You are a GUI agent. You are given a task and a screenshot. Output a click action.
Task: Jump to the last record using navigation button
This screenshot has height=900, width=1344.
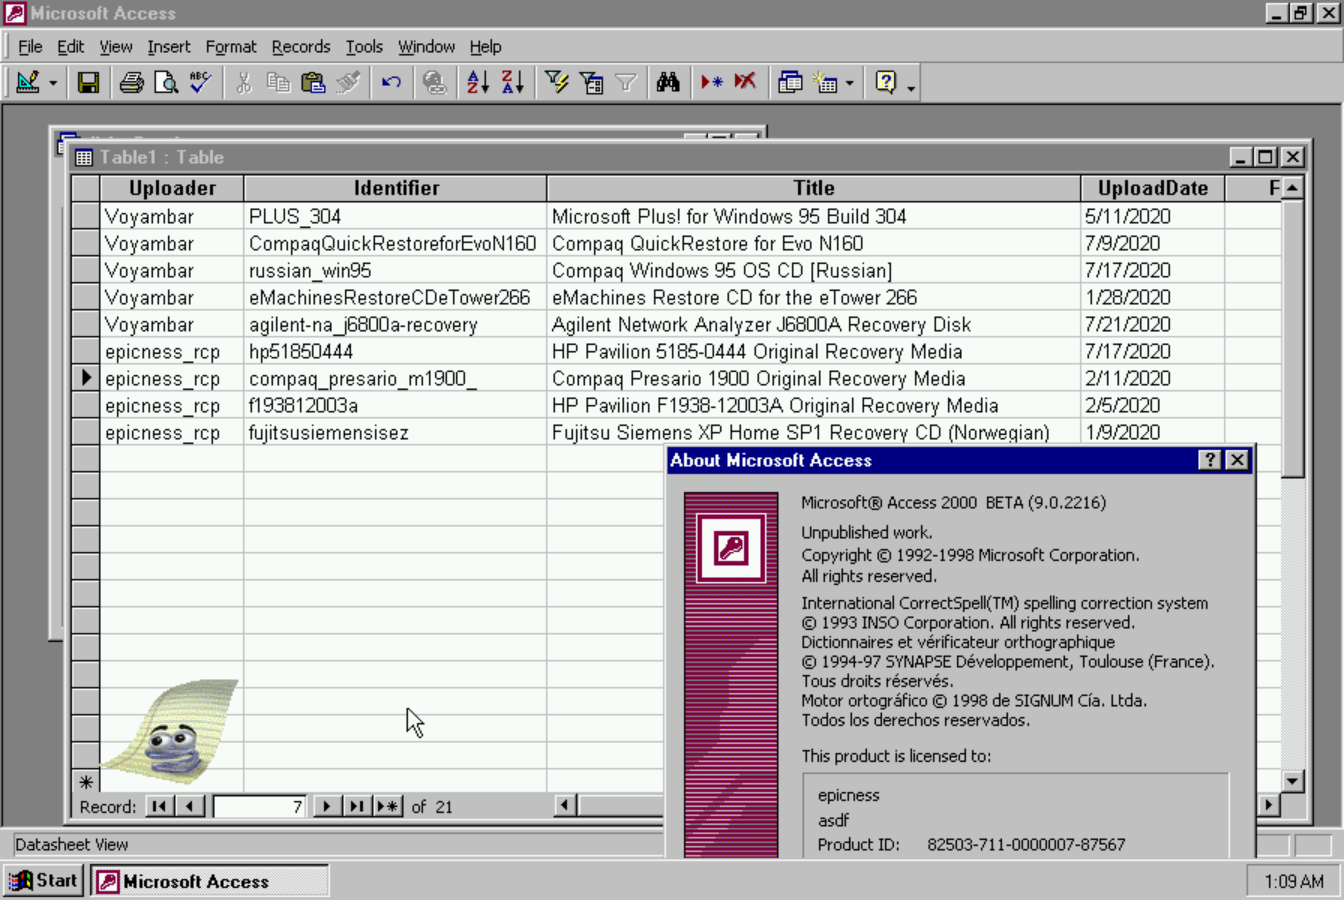coord(356,806)
